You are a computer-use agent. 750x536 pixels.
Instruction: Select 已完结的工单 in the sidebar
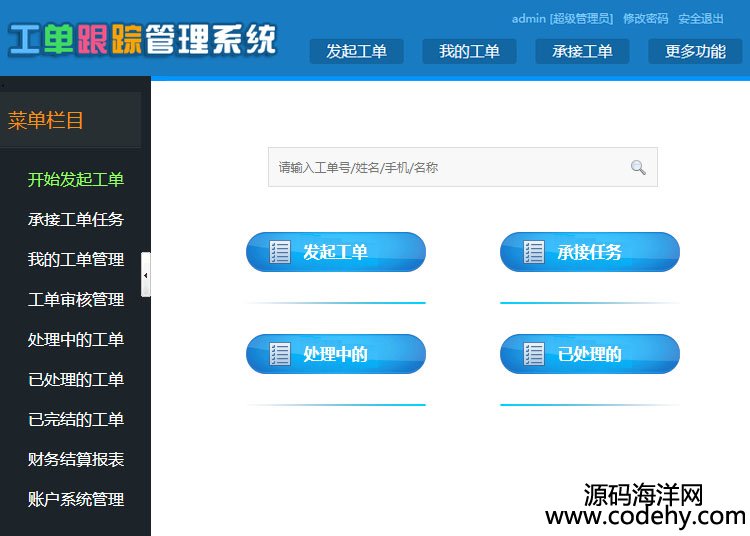(76, 419)
